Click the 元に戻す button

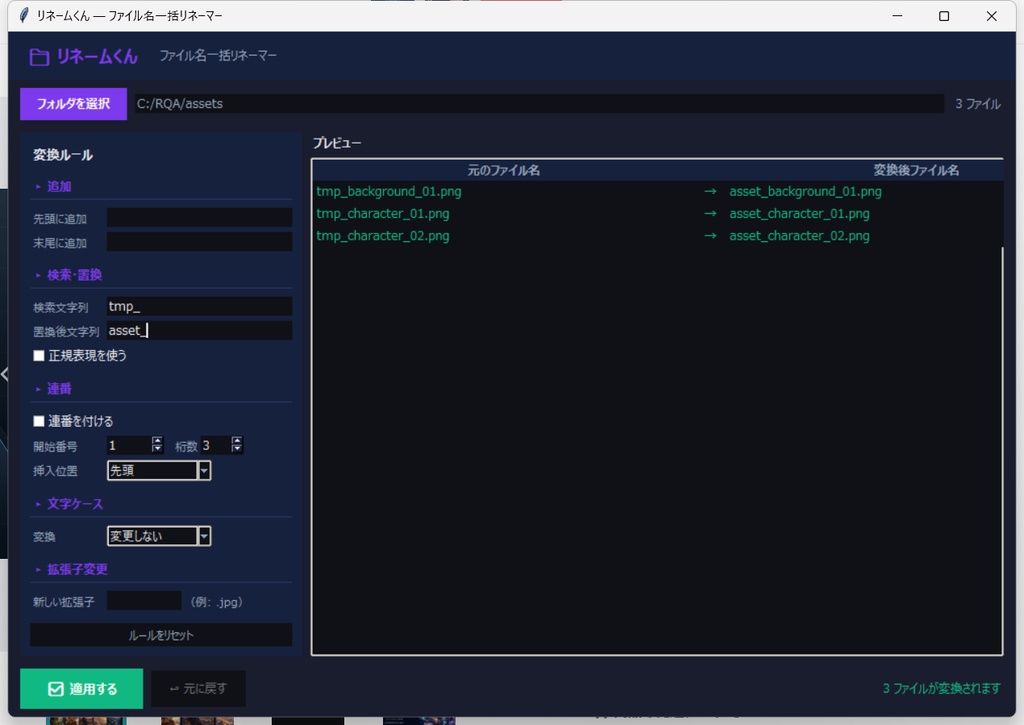click(x=199, y=688)
